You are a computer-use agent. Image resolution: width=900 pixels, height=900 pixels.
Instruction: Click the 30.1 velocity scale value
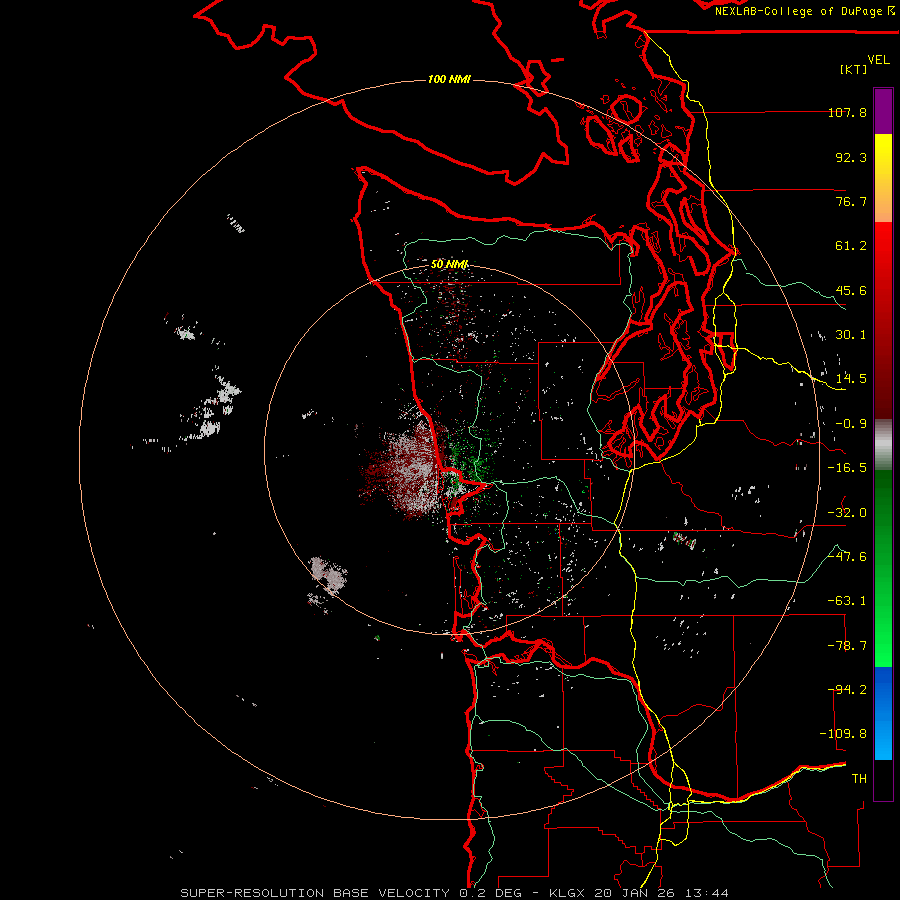pos(851,335)
